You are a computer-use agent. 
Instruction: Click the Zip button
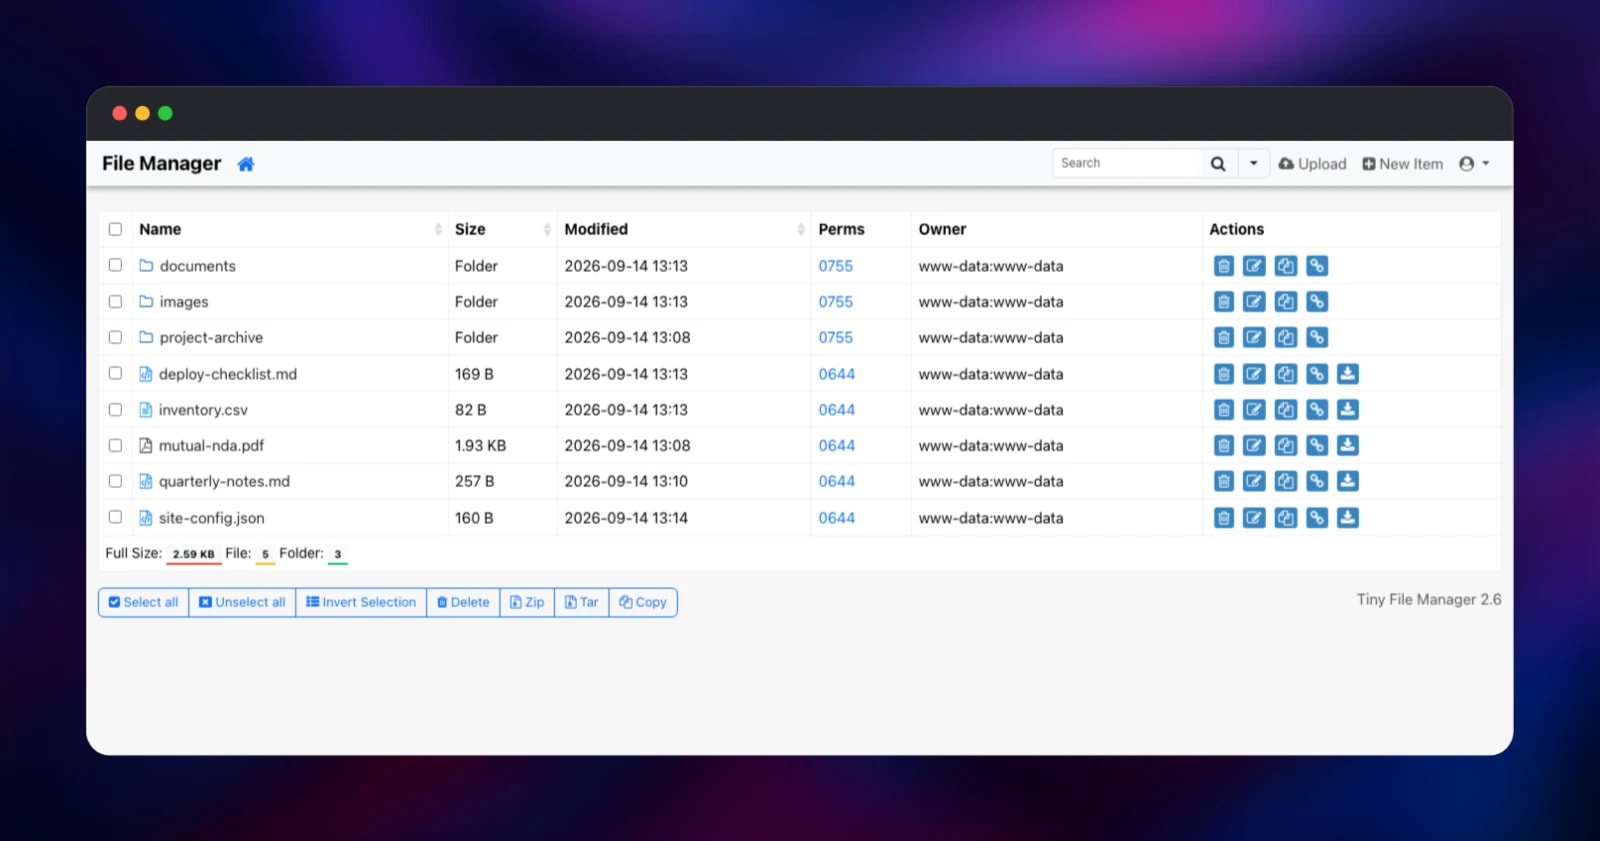click(527, 602)
